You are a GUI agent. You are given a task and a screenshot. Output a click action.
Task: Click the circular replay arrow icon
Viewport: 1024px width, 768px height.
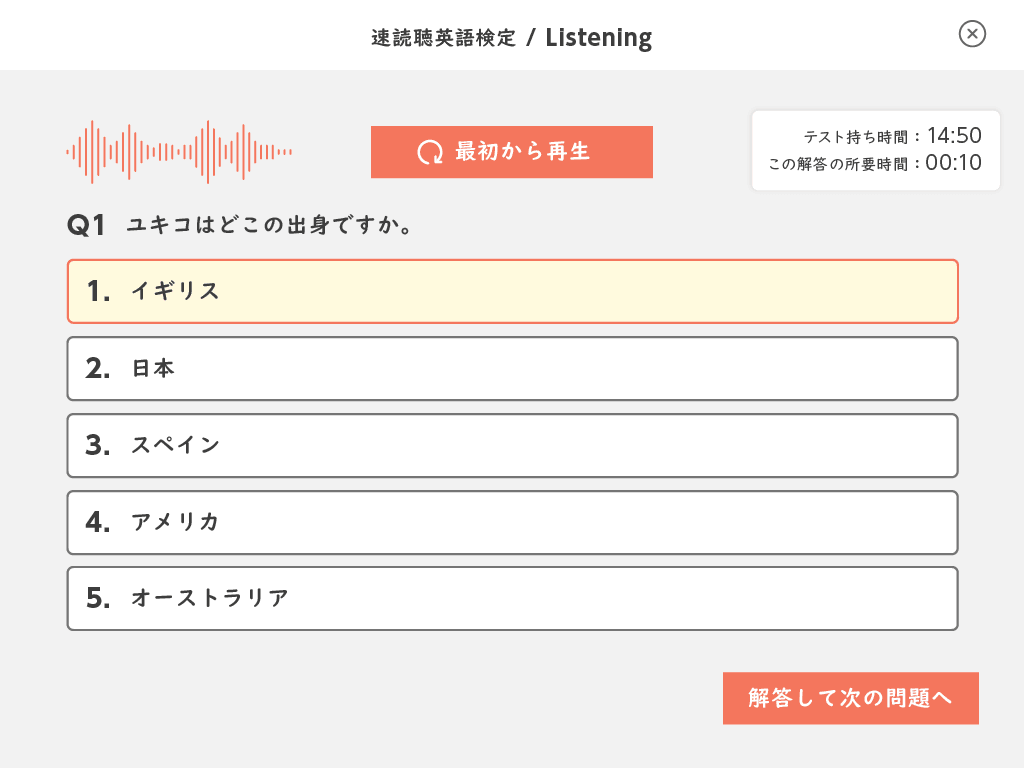click(x=430, y=152)
